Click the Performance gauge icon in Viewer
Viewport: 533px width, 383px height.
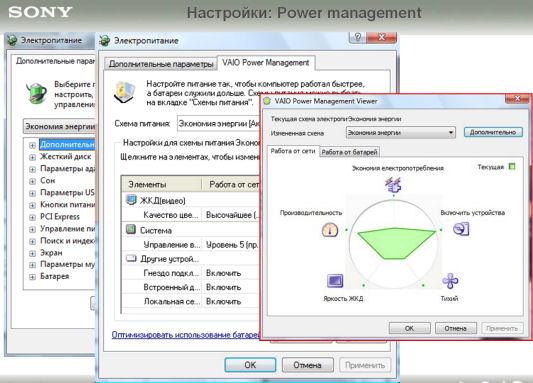330,230
